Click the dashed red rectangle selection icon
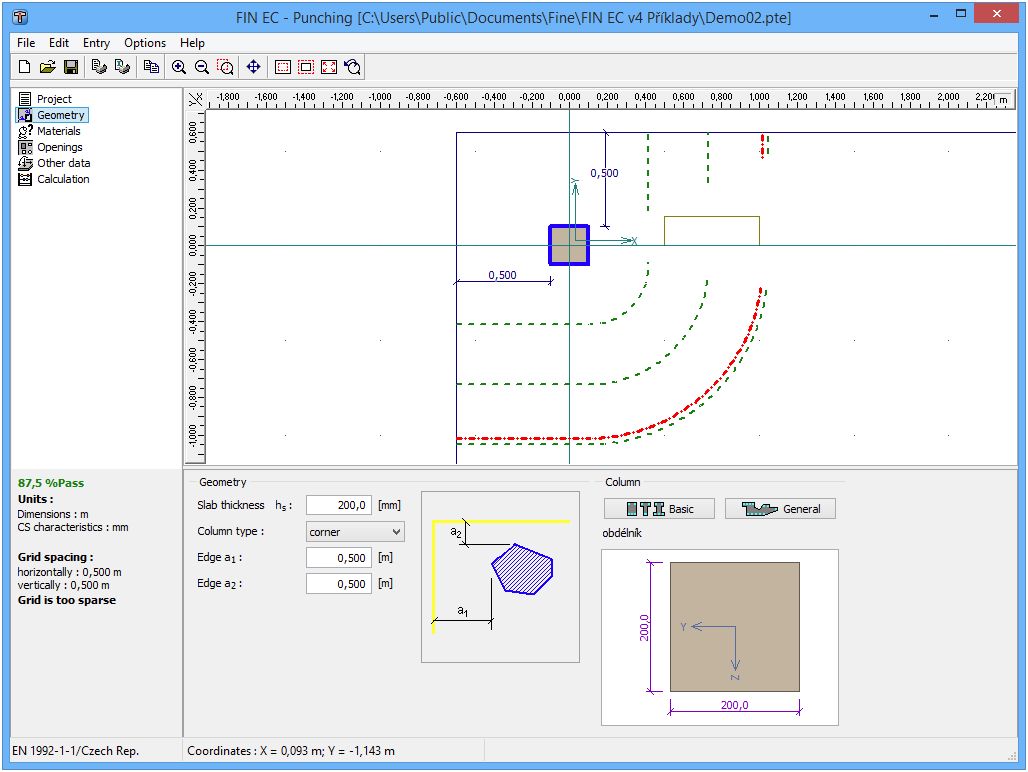The image size is (1028, 772). 283,67
